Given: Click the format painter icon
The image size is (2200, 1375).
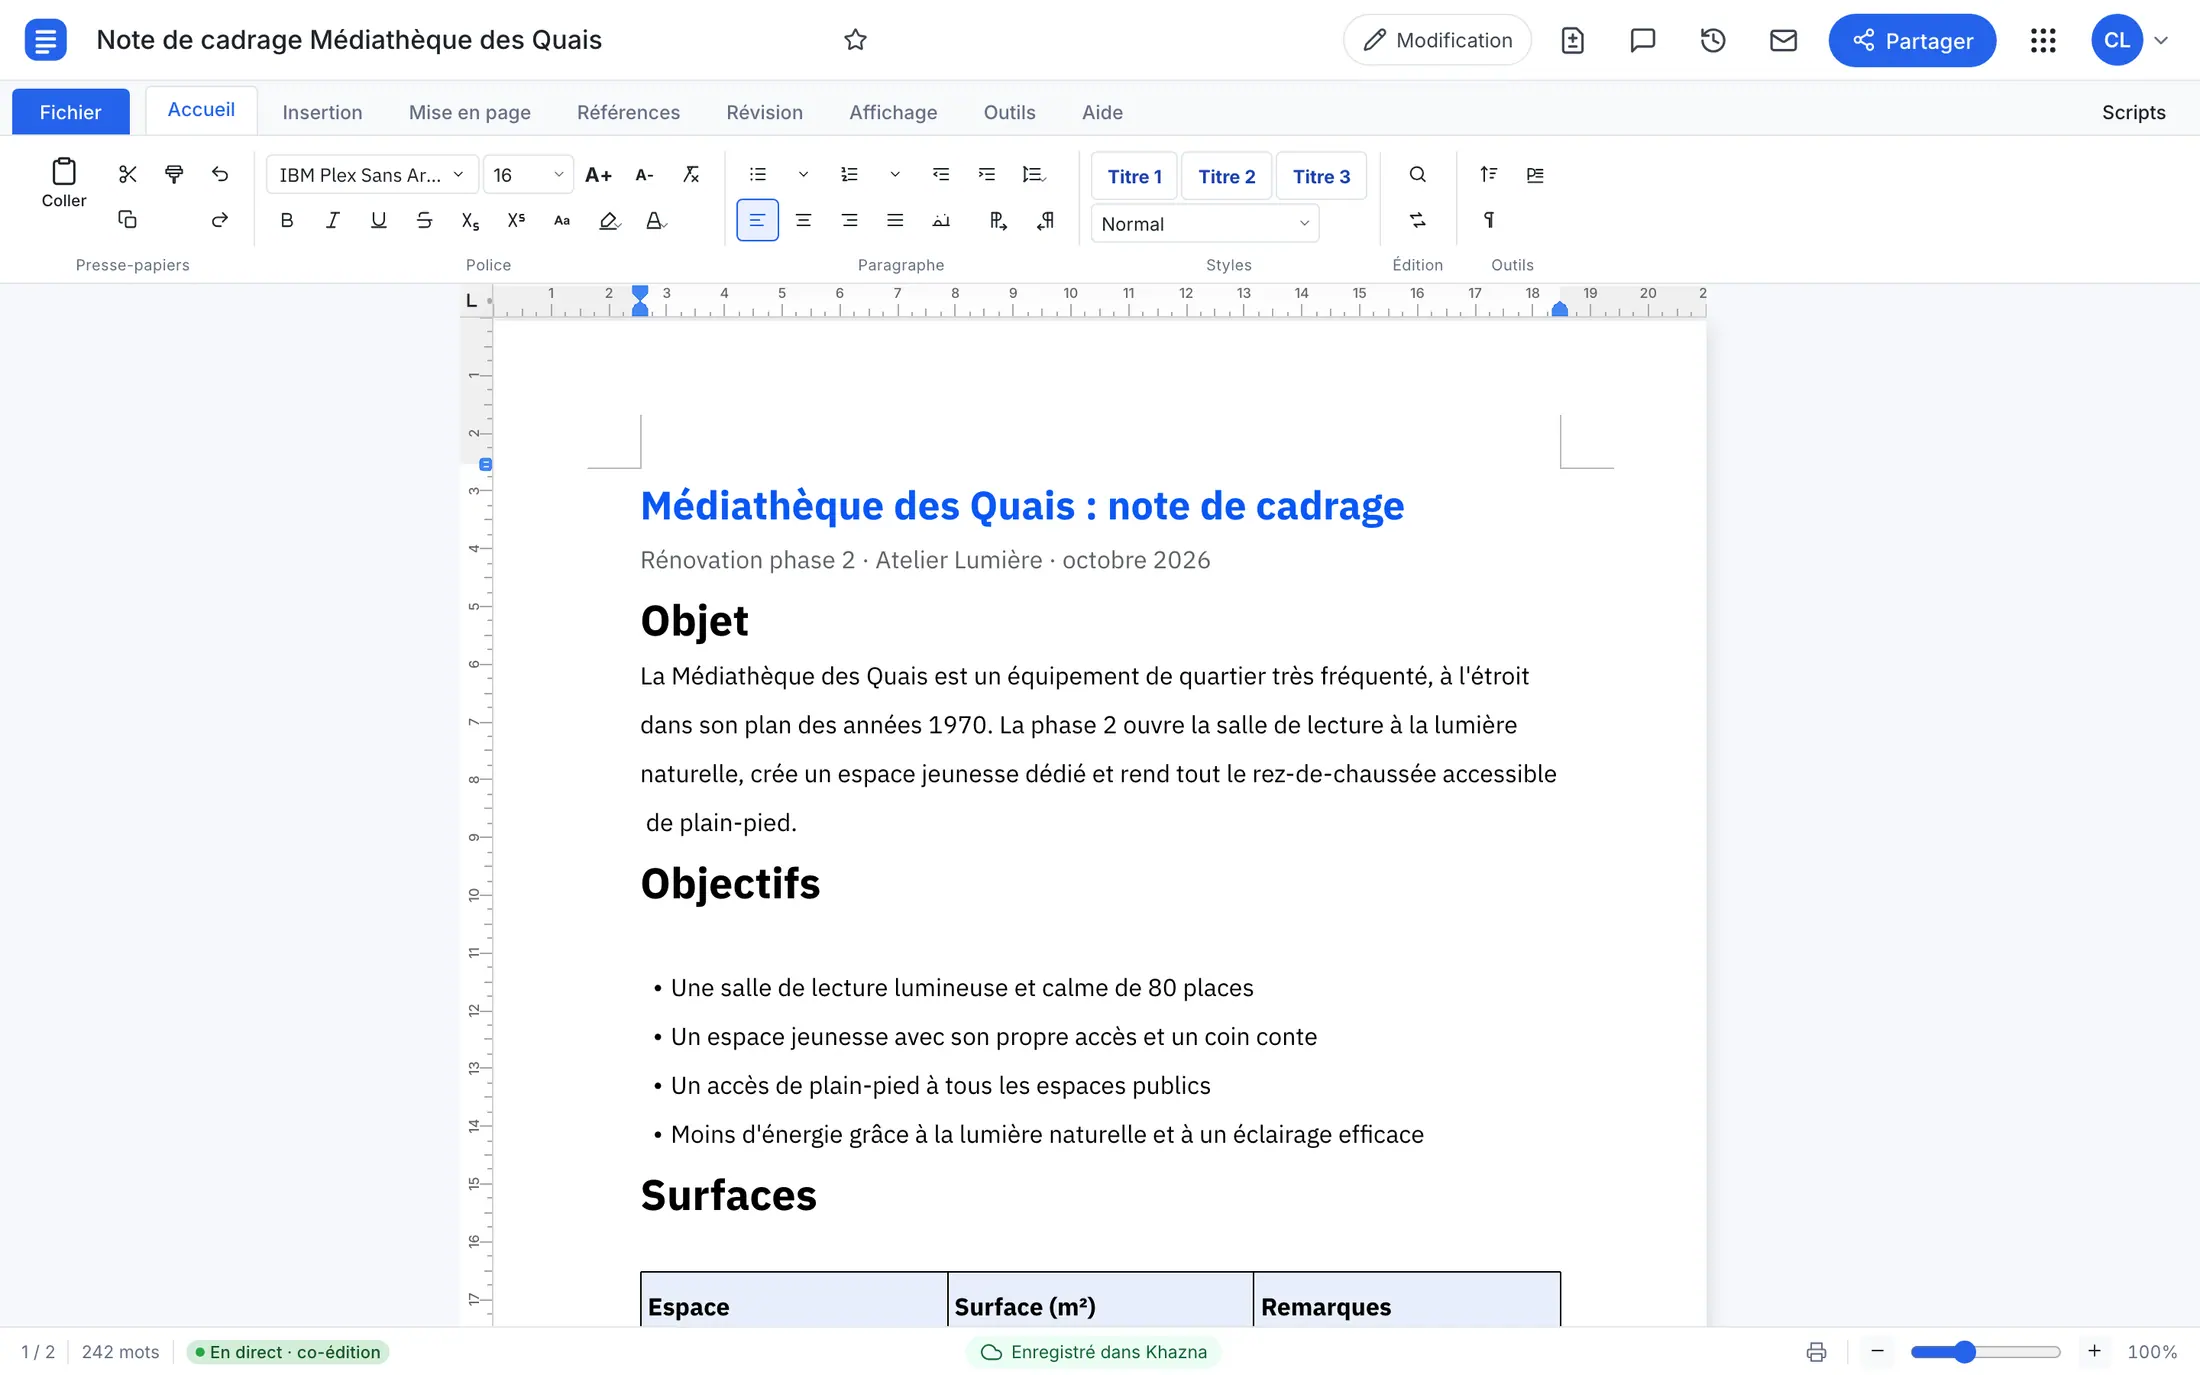Looking at the screenshot, I should [x=174, y=174].
